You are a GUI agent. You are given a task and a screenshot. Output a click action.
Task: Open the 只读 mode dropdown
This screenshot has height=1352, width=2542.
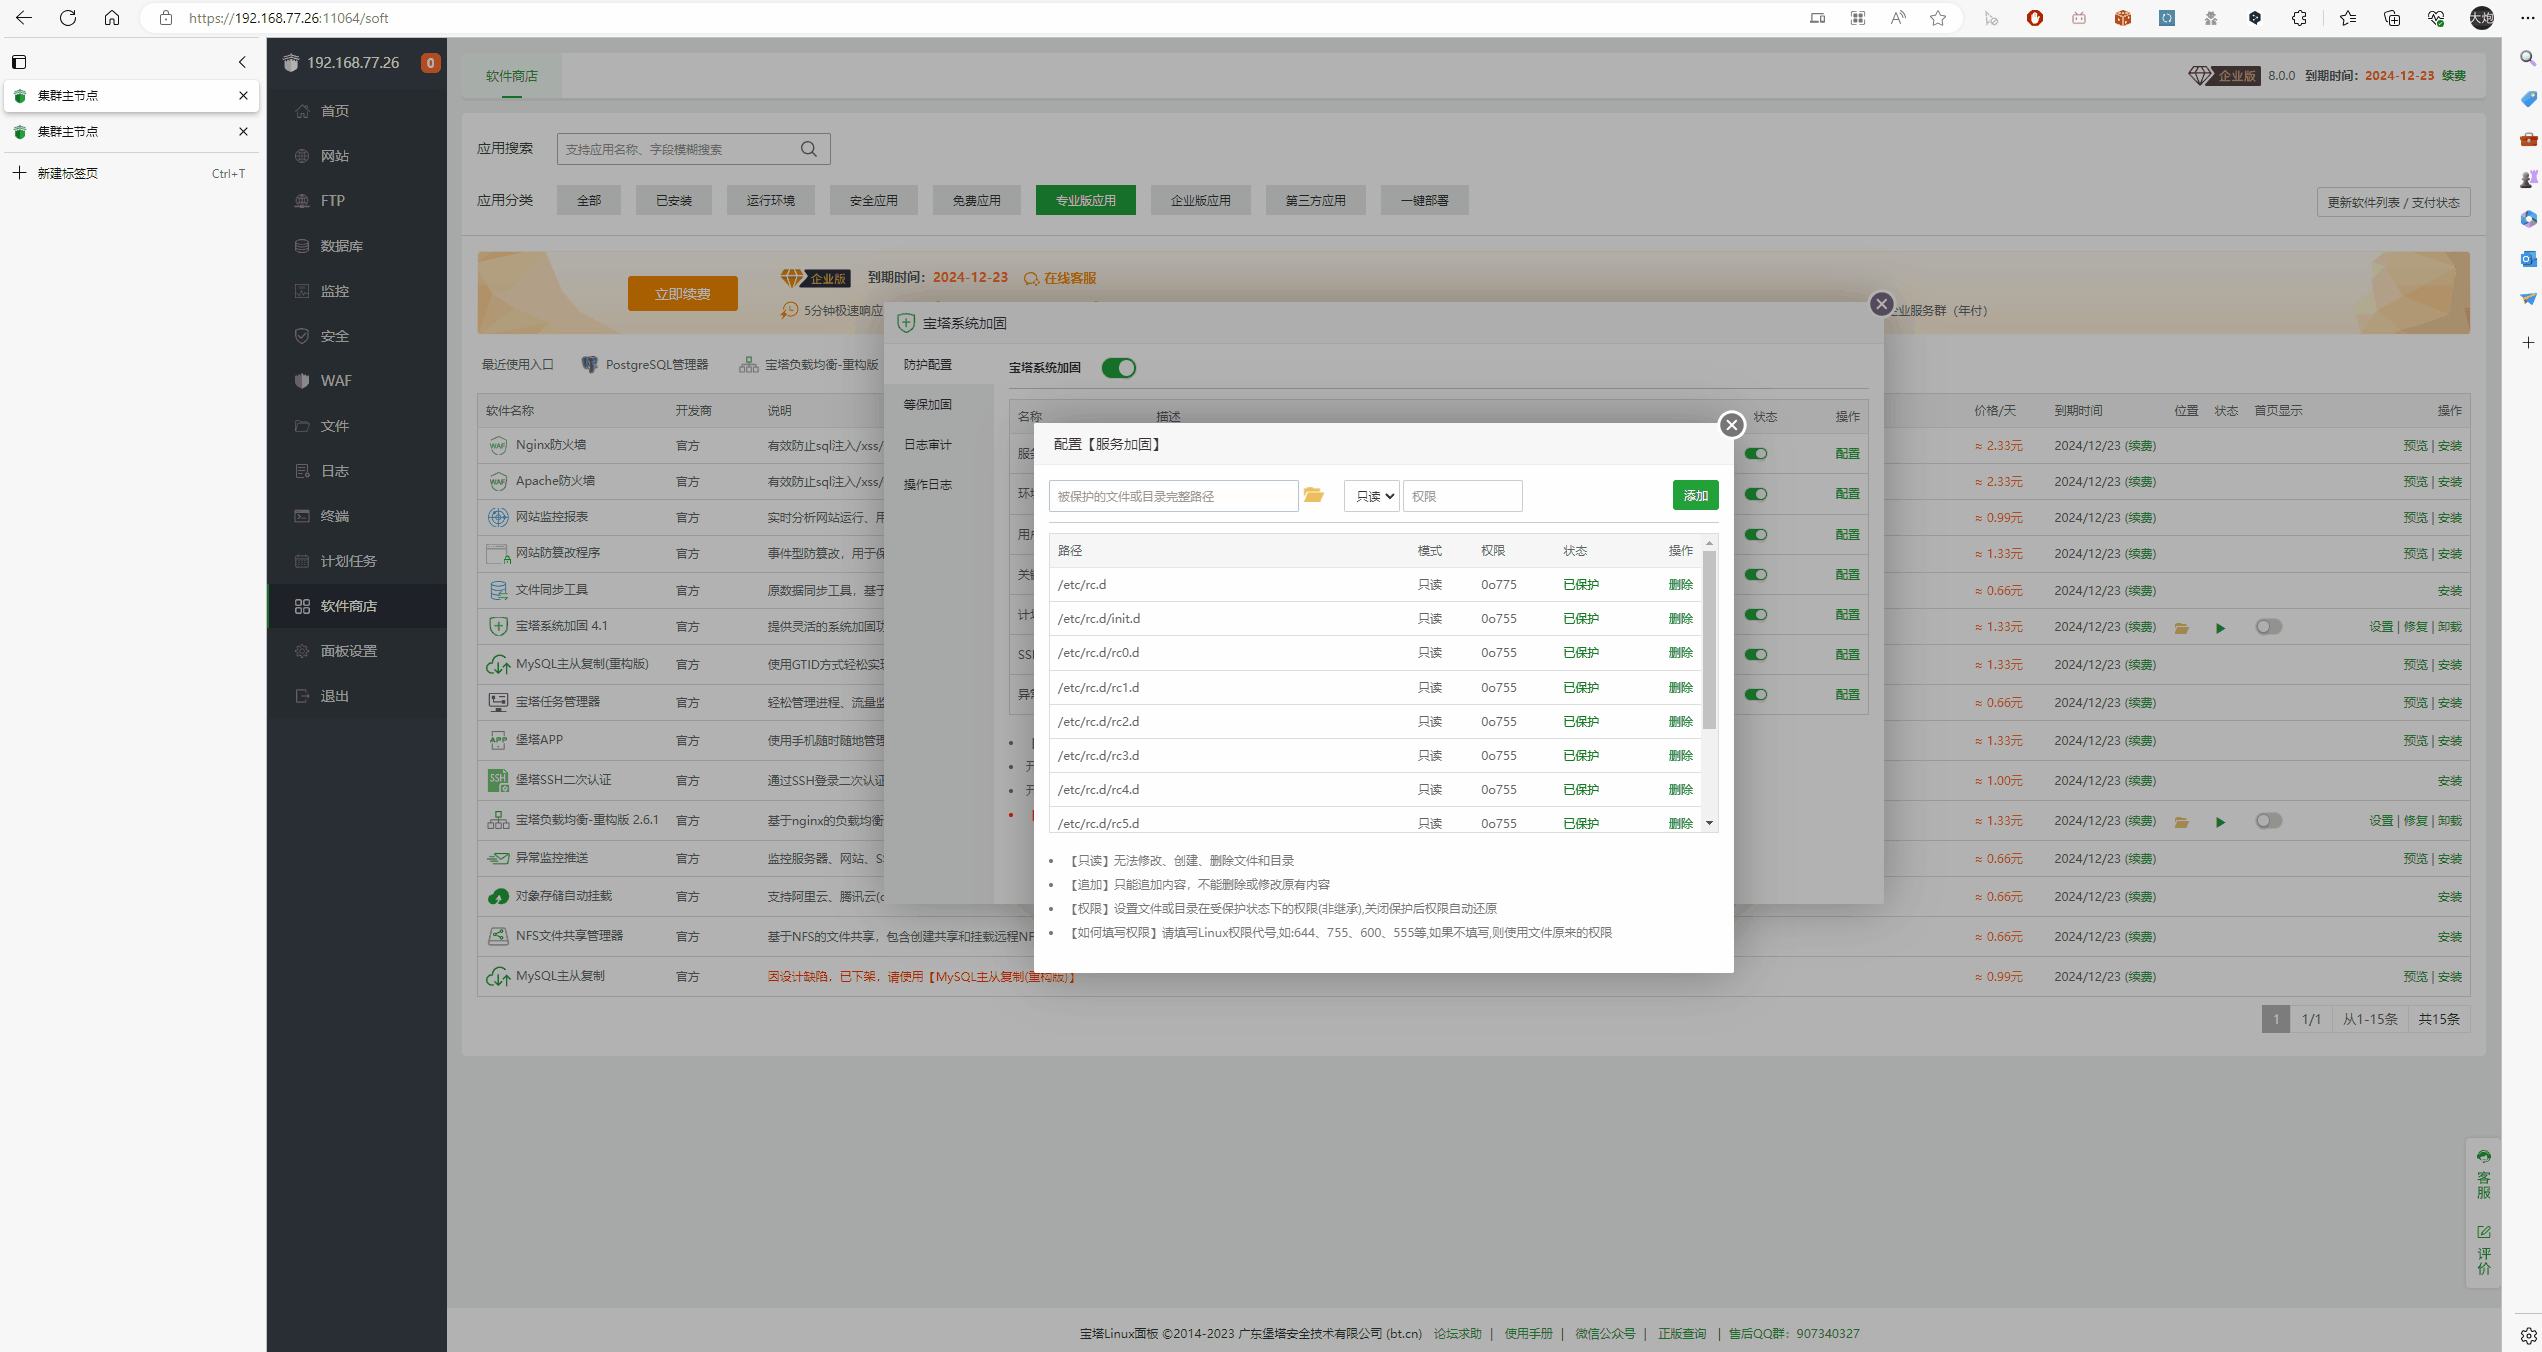(1371, 495)
